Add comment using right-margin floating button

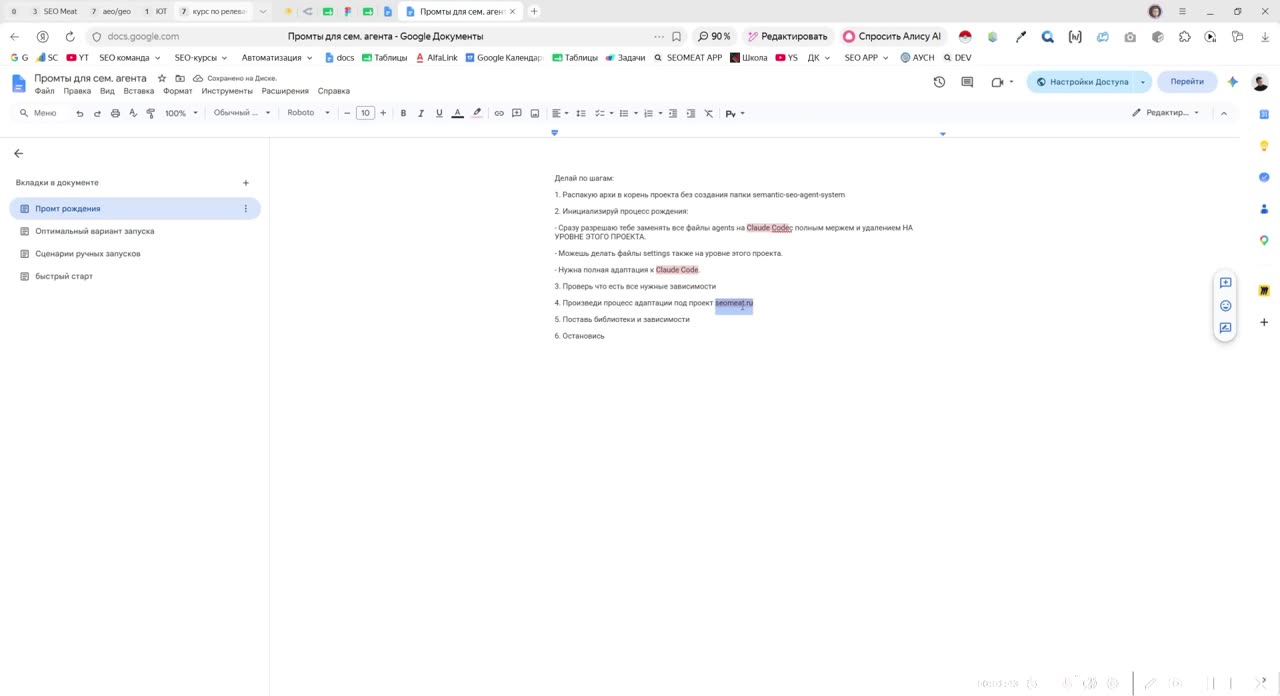(x=1225, y=283)
